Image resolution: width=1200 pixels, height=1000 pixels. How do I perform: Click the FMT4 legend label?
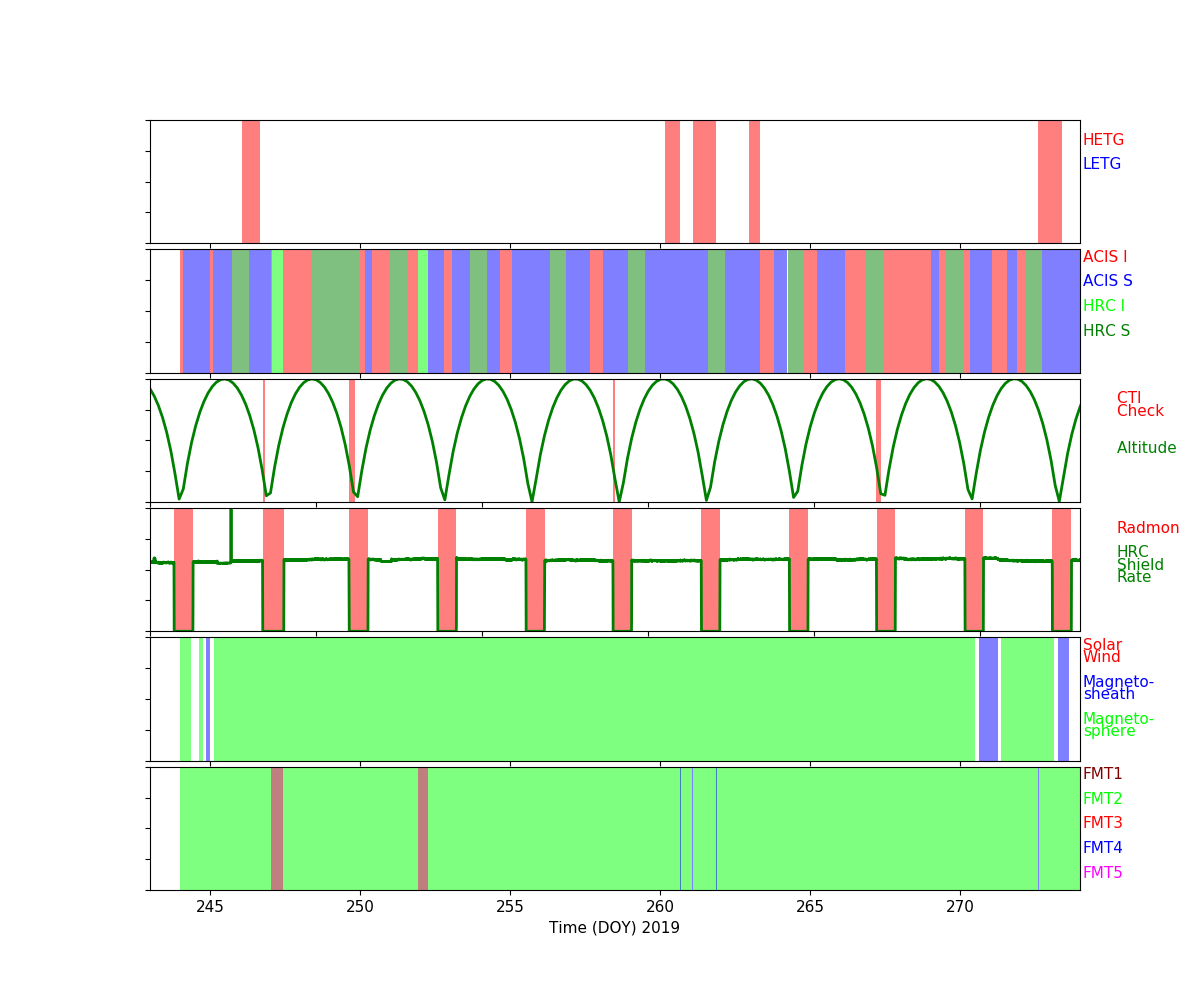(1103, 848)
